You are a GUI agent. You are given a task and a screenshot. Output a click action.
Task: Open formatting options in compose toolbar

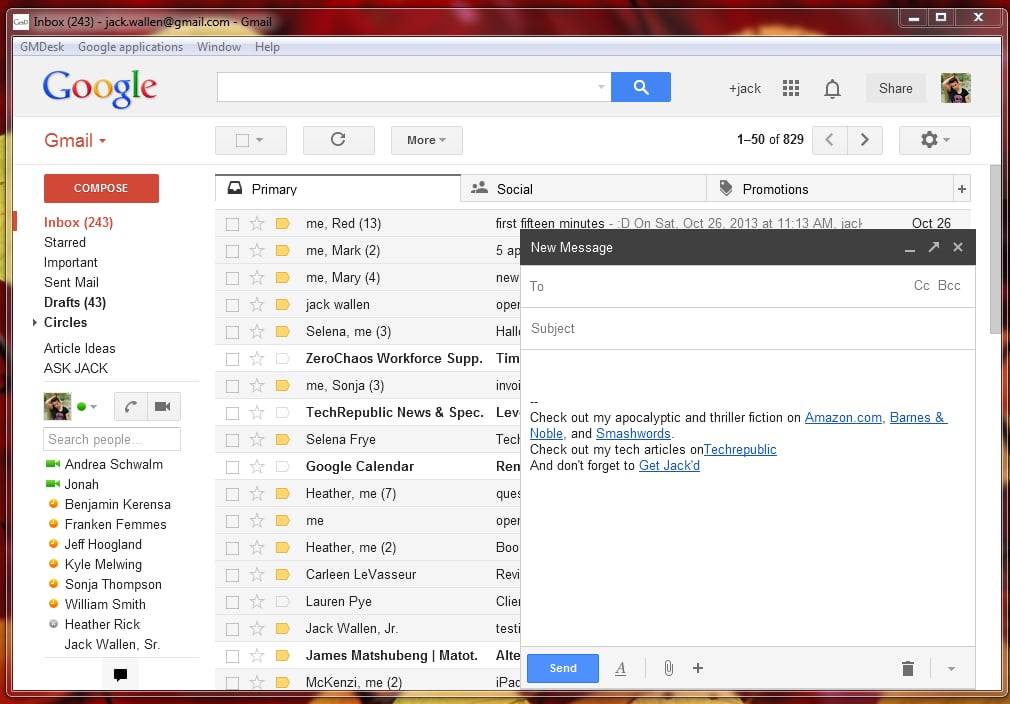point(620,669)
